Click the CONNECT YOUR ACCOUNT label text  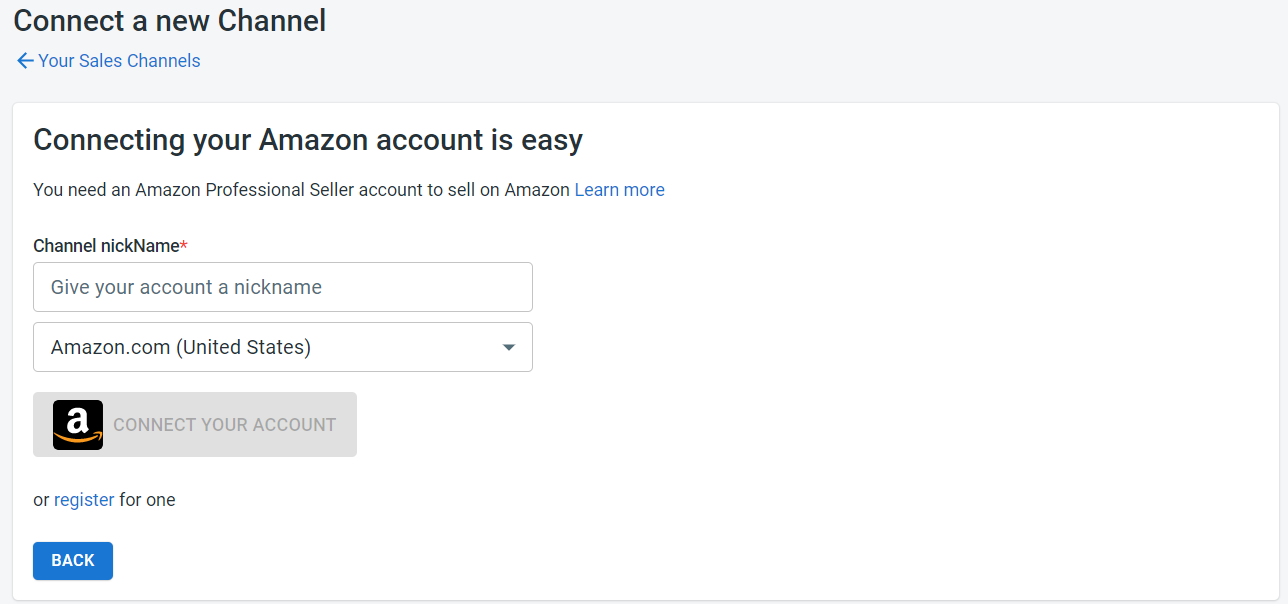pos(224,425)
